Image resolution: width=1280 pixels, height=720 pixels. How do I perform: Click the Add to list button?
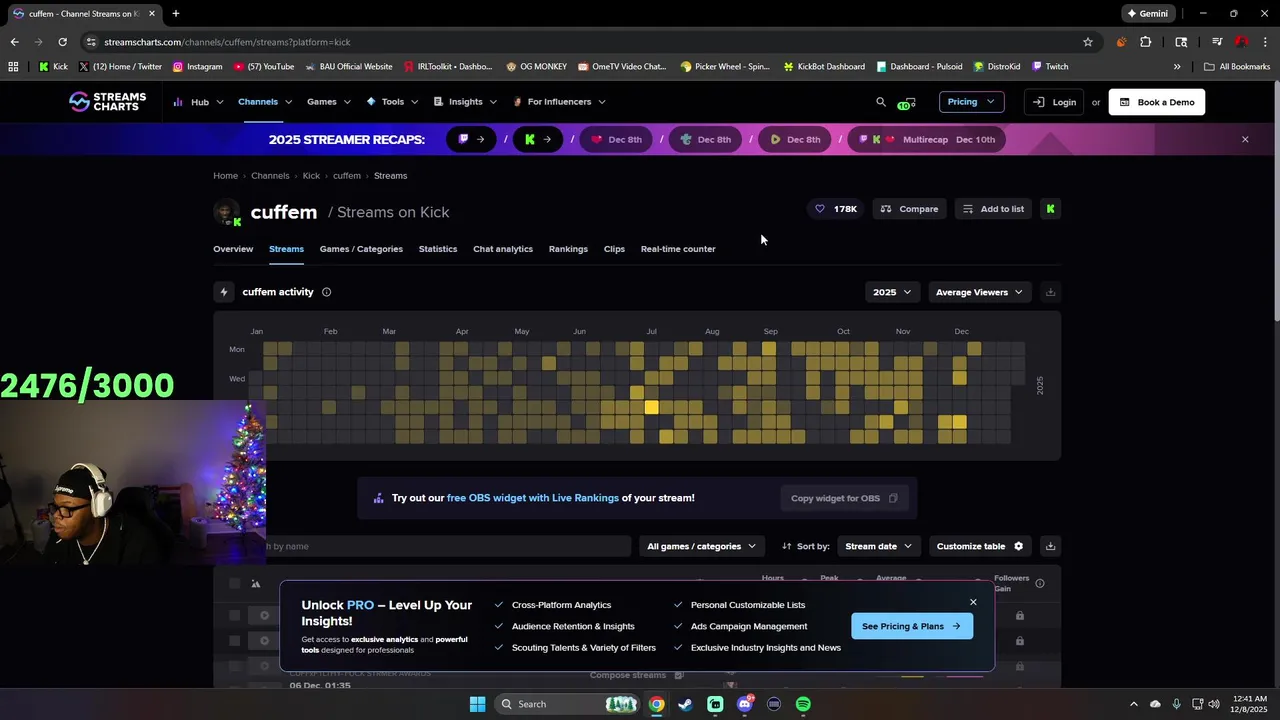(x=993, y=209)
